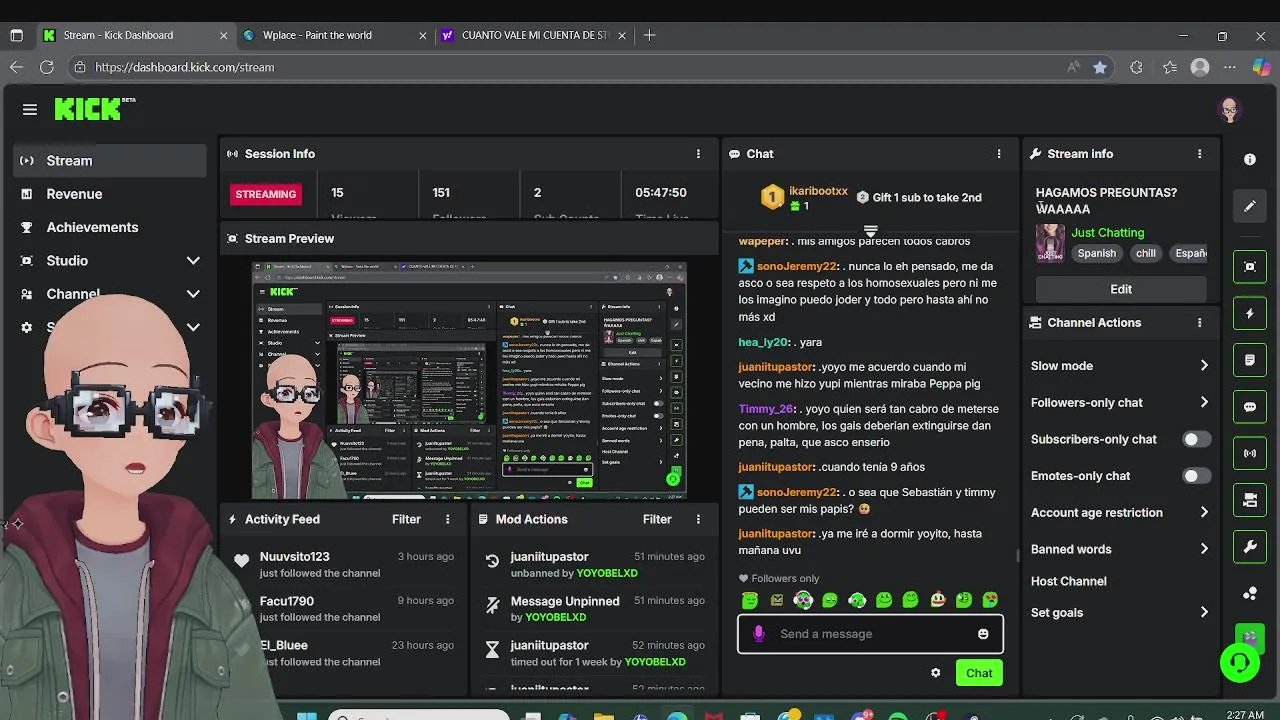The width and height of the screenshot is (1280, 720).
Task: Open Activity Feed three-dot menu
Action: (447, 519)
